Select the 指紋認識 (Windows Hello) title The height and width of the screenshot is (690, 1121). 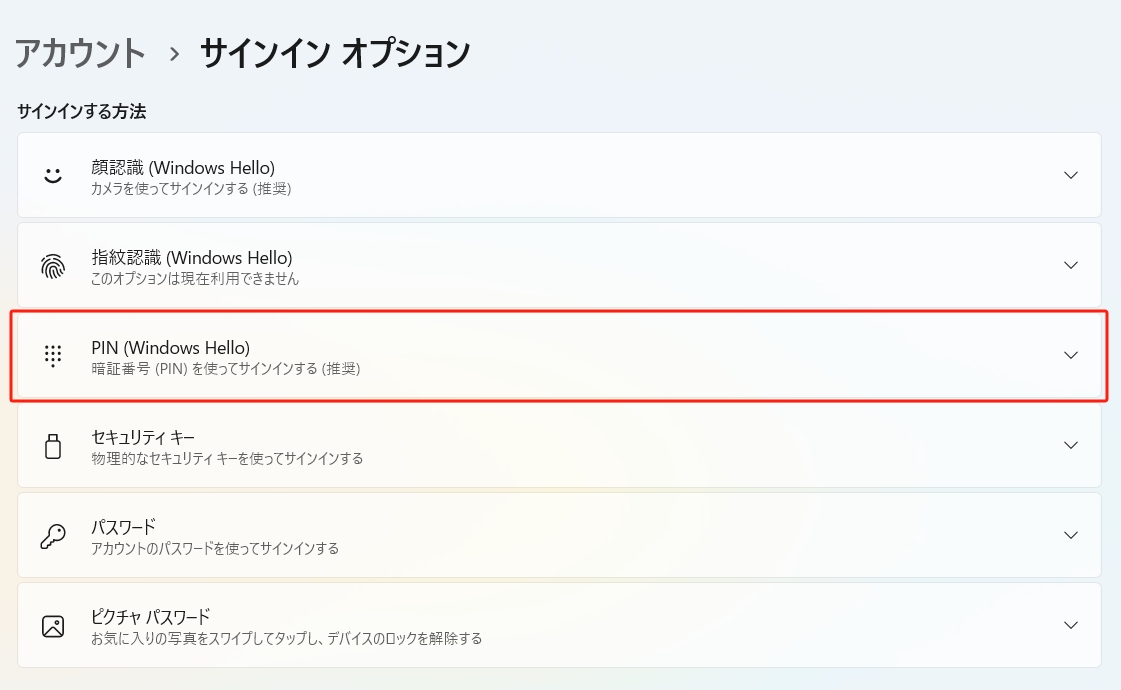192,257
